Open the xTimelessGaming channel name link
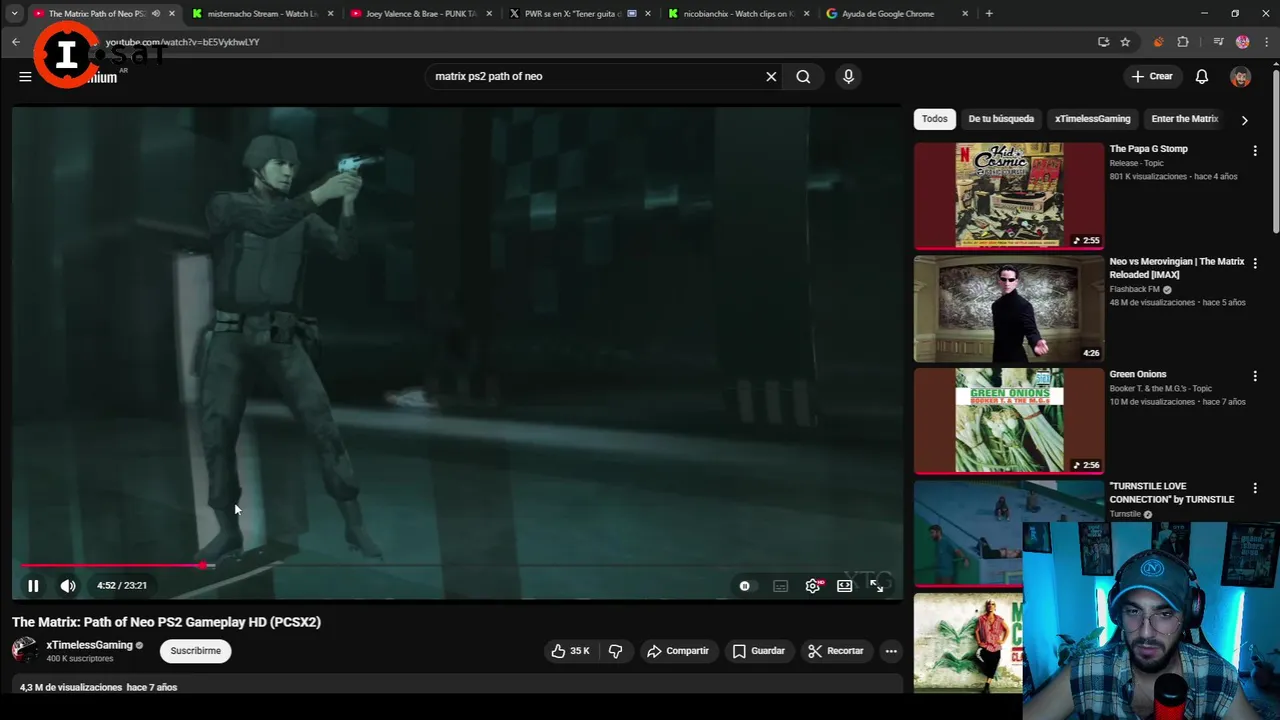 click(x=89, y=645)
